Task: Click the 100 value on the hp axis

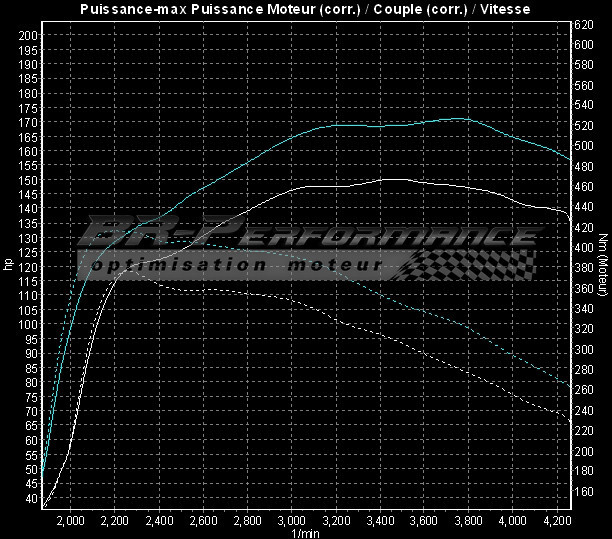Action: point(29,325)
